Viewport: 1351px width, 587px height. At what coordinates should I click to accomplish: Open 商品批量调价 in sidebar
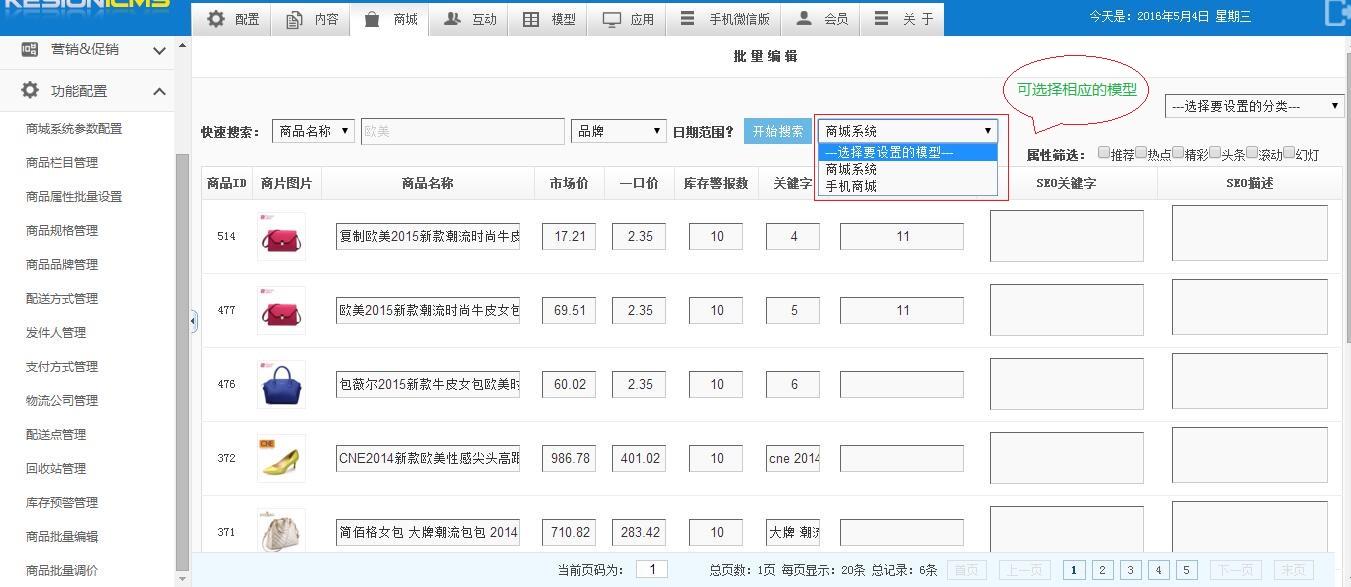62,571
